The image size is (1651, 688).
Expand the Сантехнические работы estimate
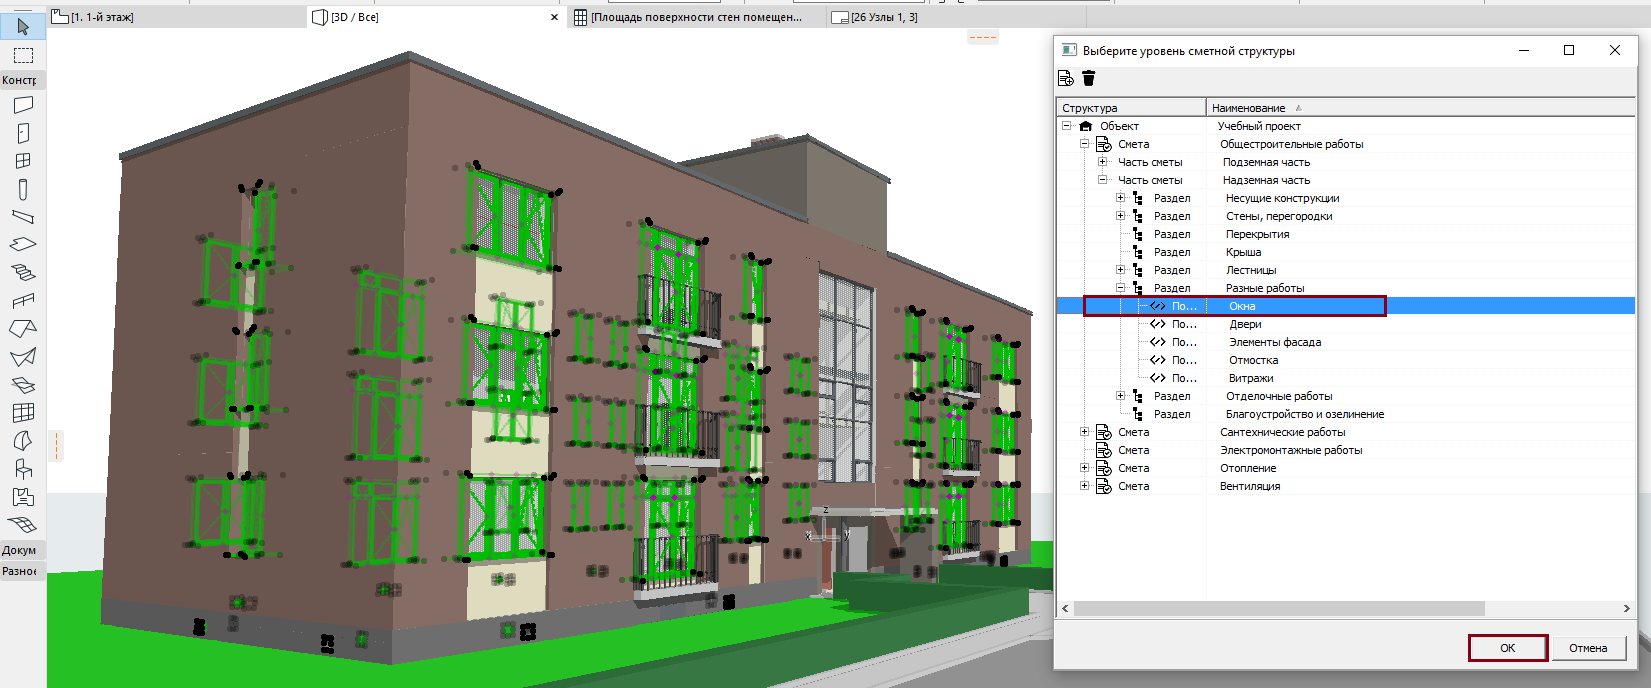click(x=1084, y=432)
